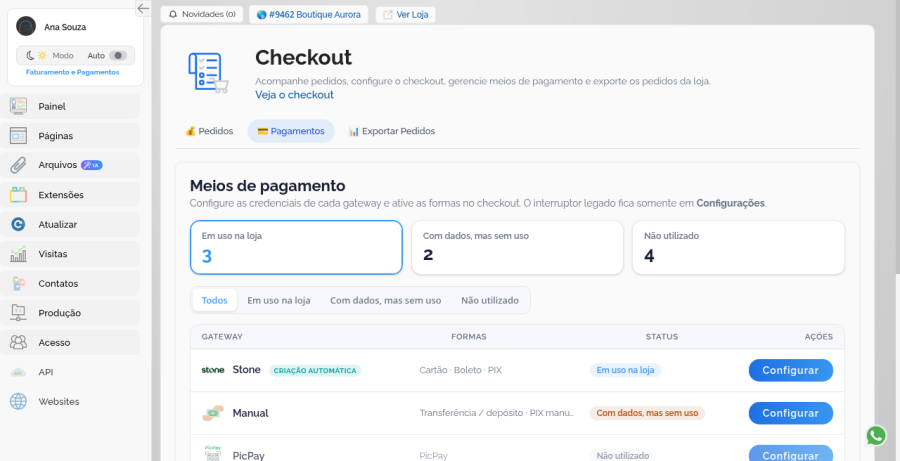Click the Manual gateway icon
Viewport: 900px width, 461px height.
[x=213, y=413]
